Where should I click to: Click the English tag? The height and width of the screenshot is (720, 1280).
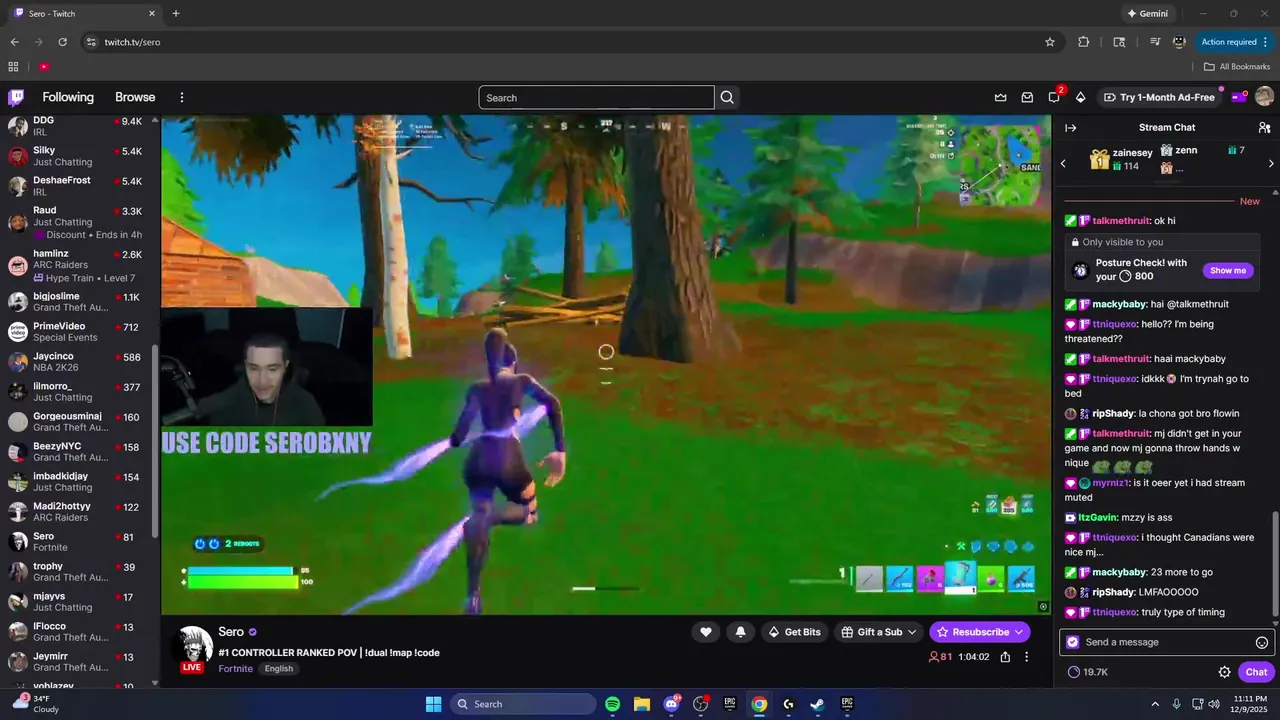point(279,668)
